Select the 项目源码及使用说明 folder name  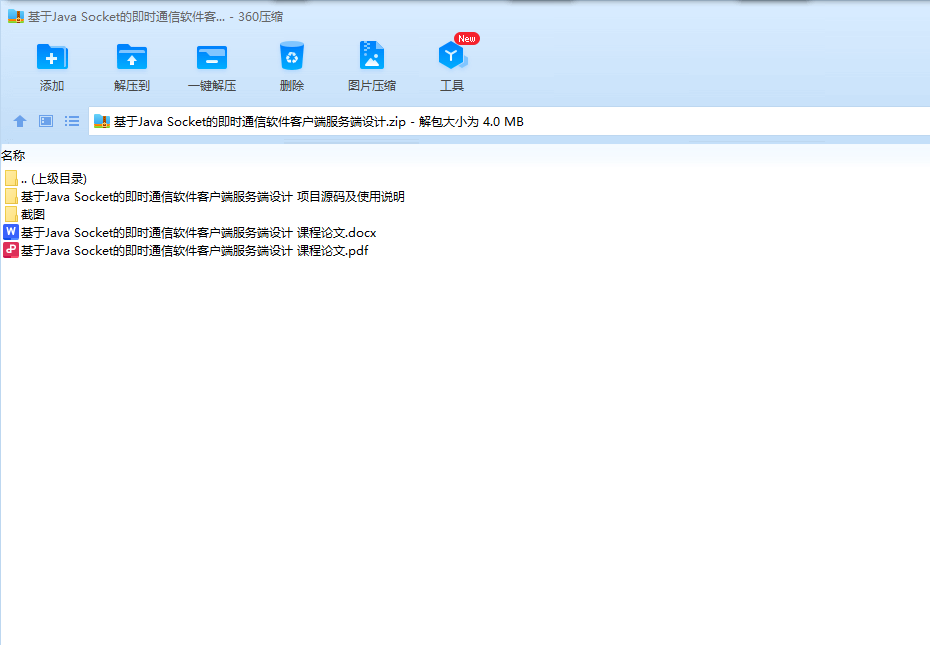(212, 196)
